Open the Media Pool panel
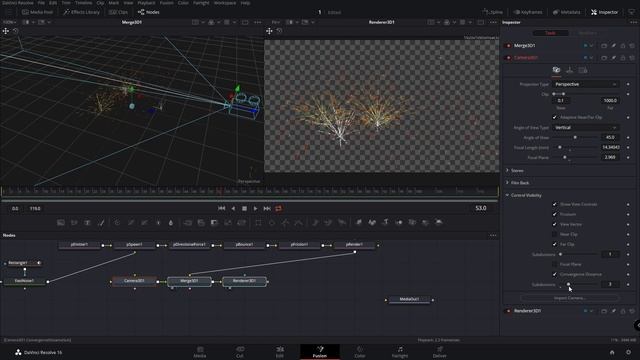640x360 pixels. point(37,12)
